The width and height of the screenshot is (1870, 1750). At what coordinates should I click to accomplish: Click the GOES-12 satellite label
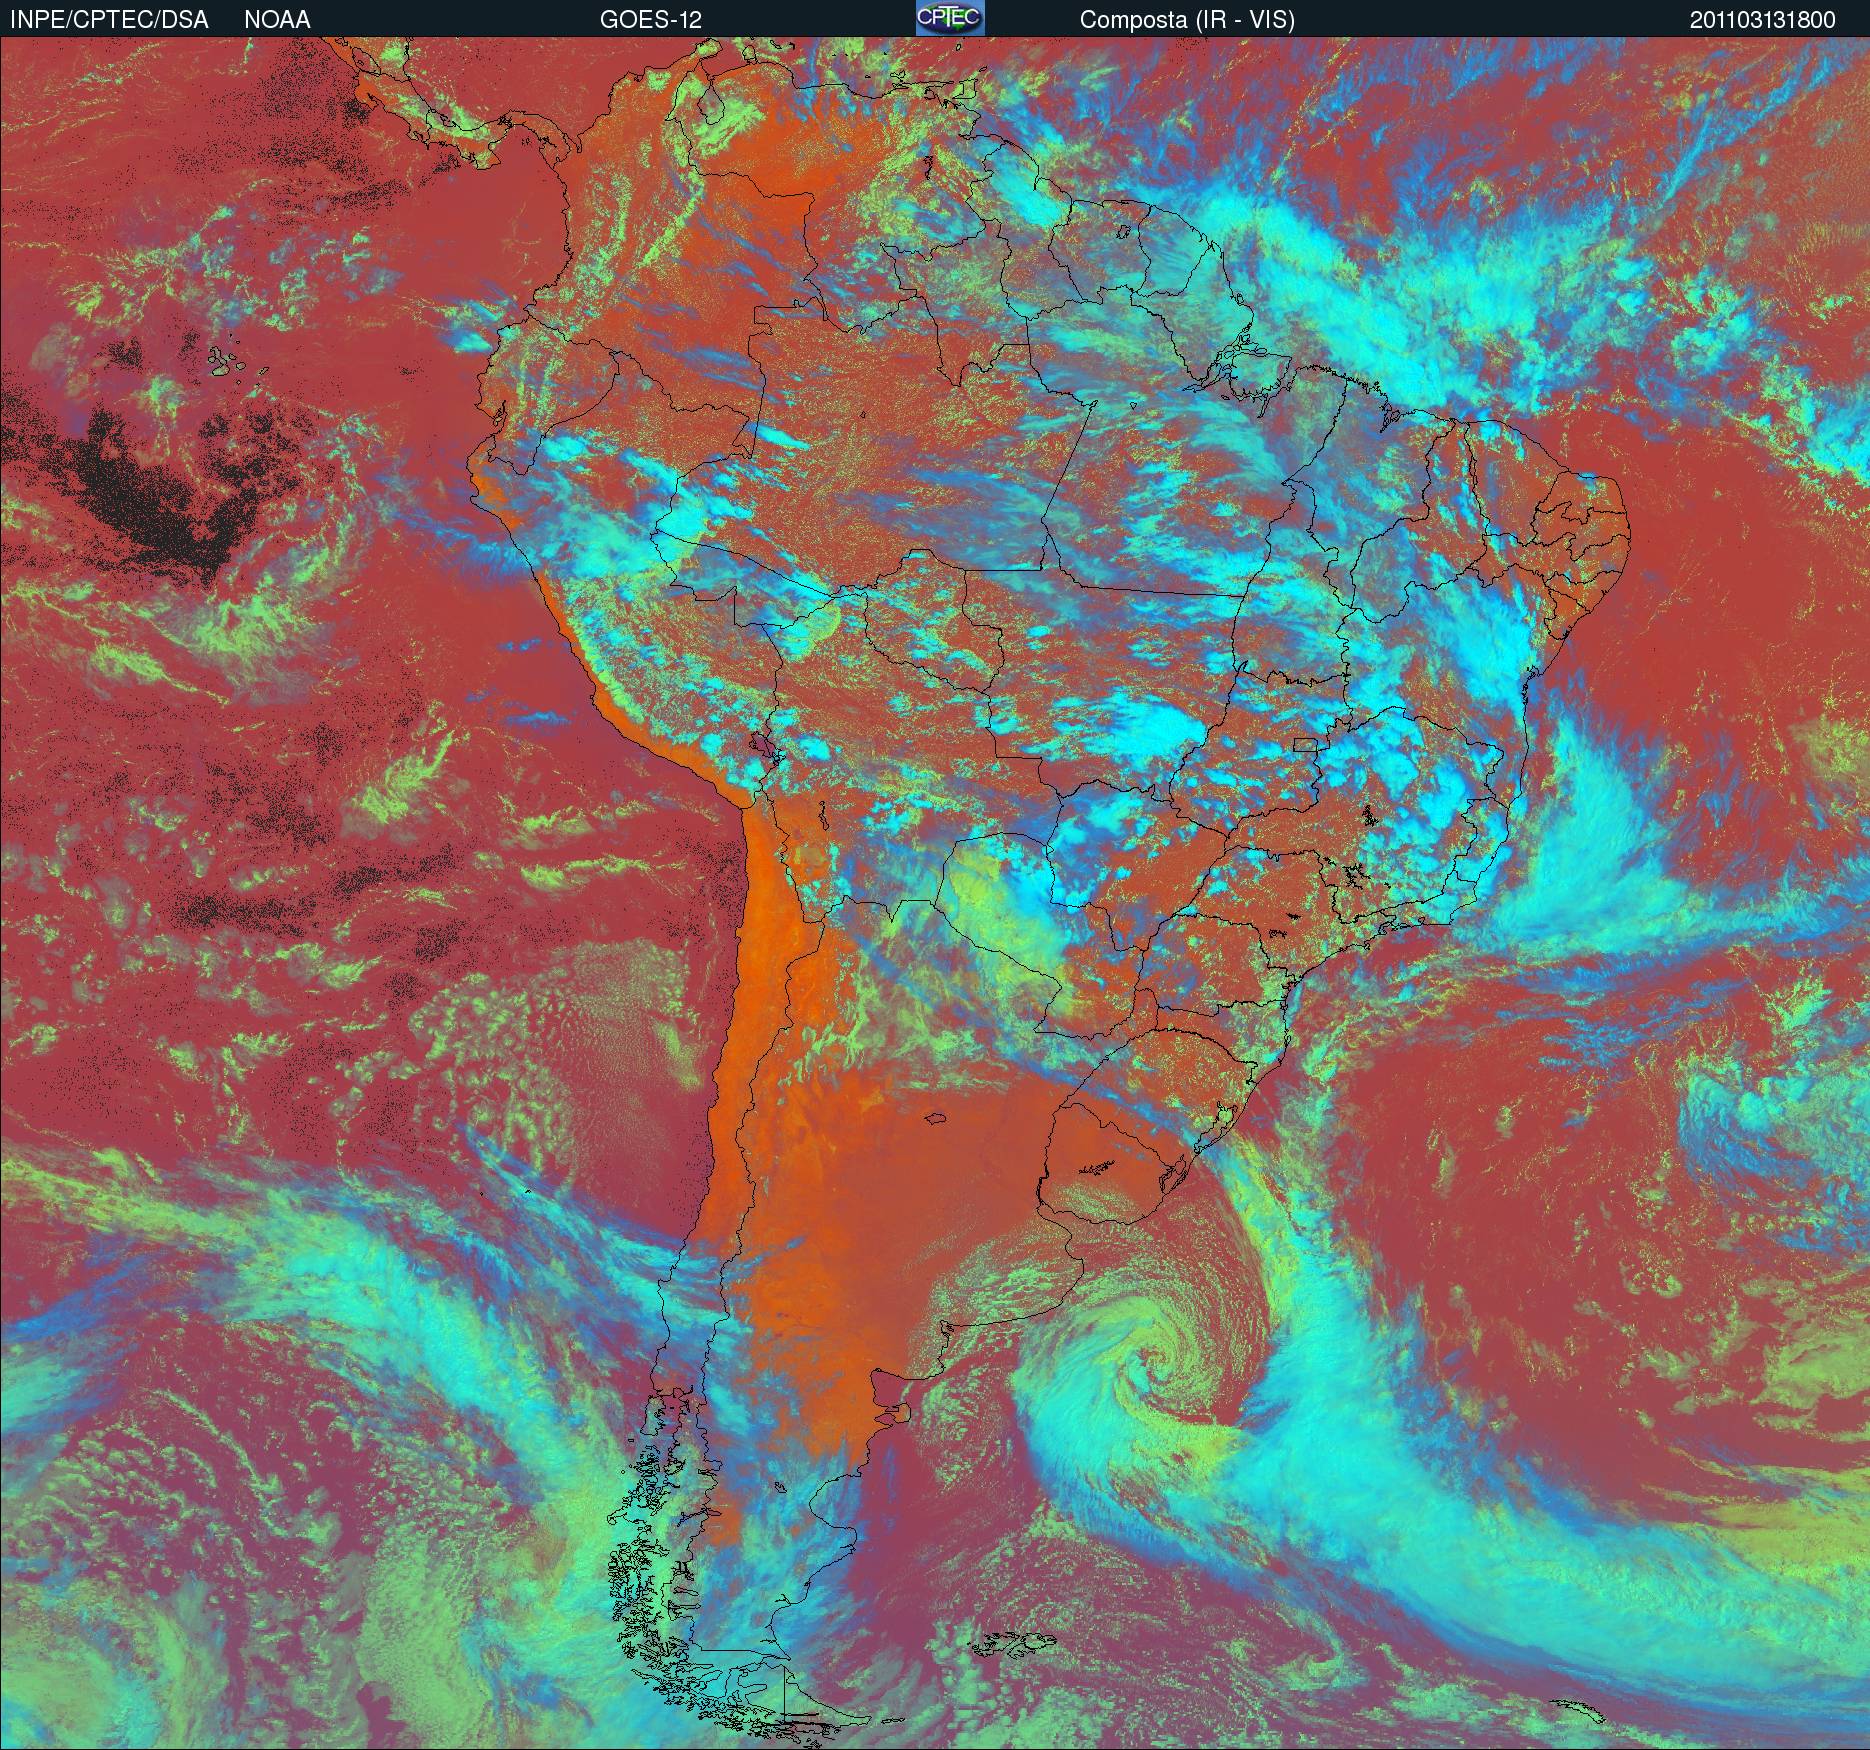(x=650, y=20)
